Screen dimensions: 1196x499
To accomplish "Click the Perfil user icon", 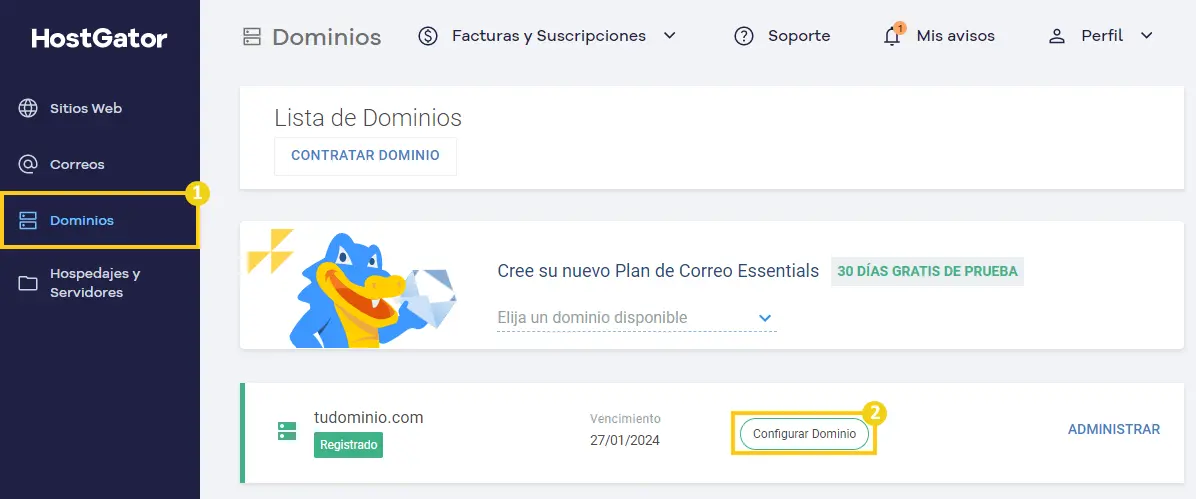I will [1056, 36].
